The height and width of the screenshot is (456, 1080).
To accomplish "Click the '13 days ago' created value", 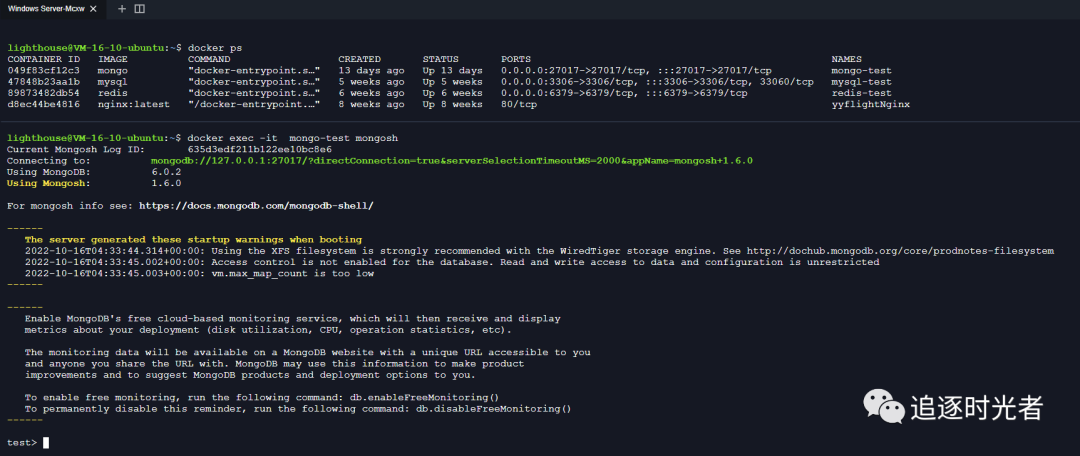I will (x=371, y=70).
